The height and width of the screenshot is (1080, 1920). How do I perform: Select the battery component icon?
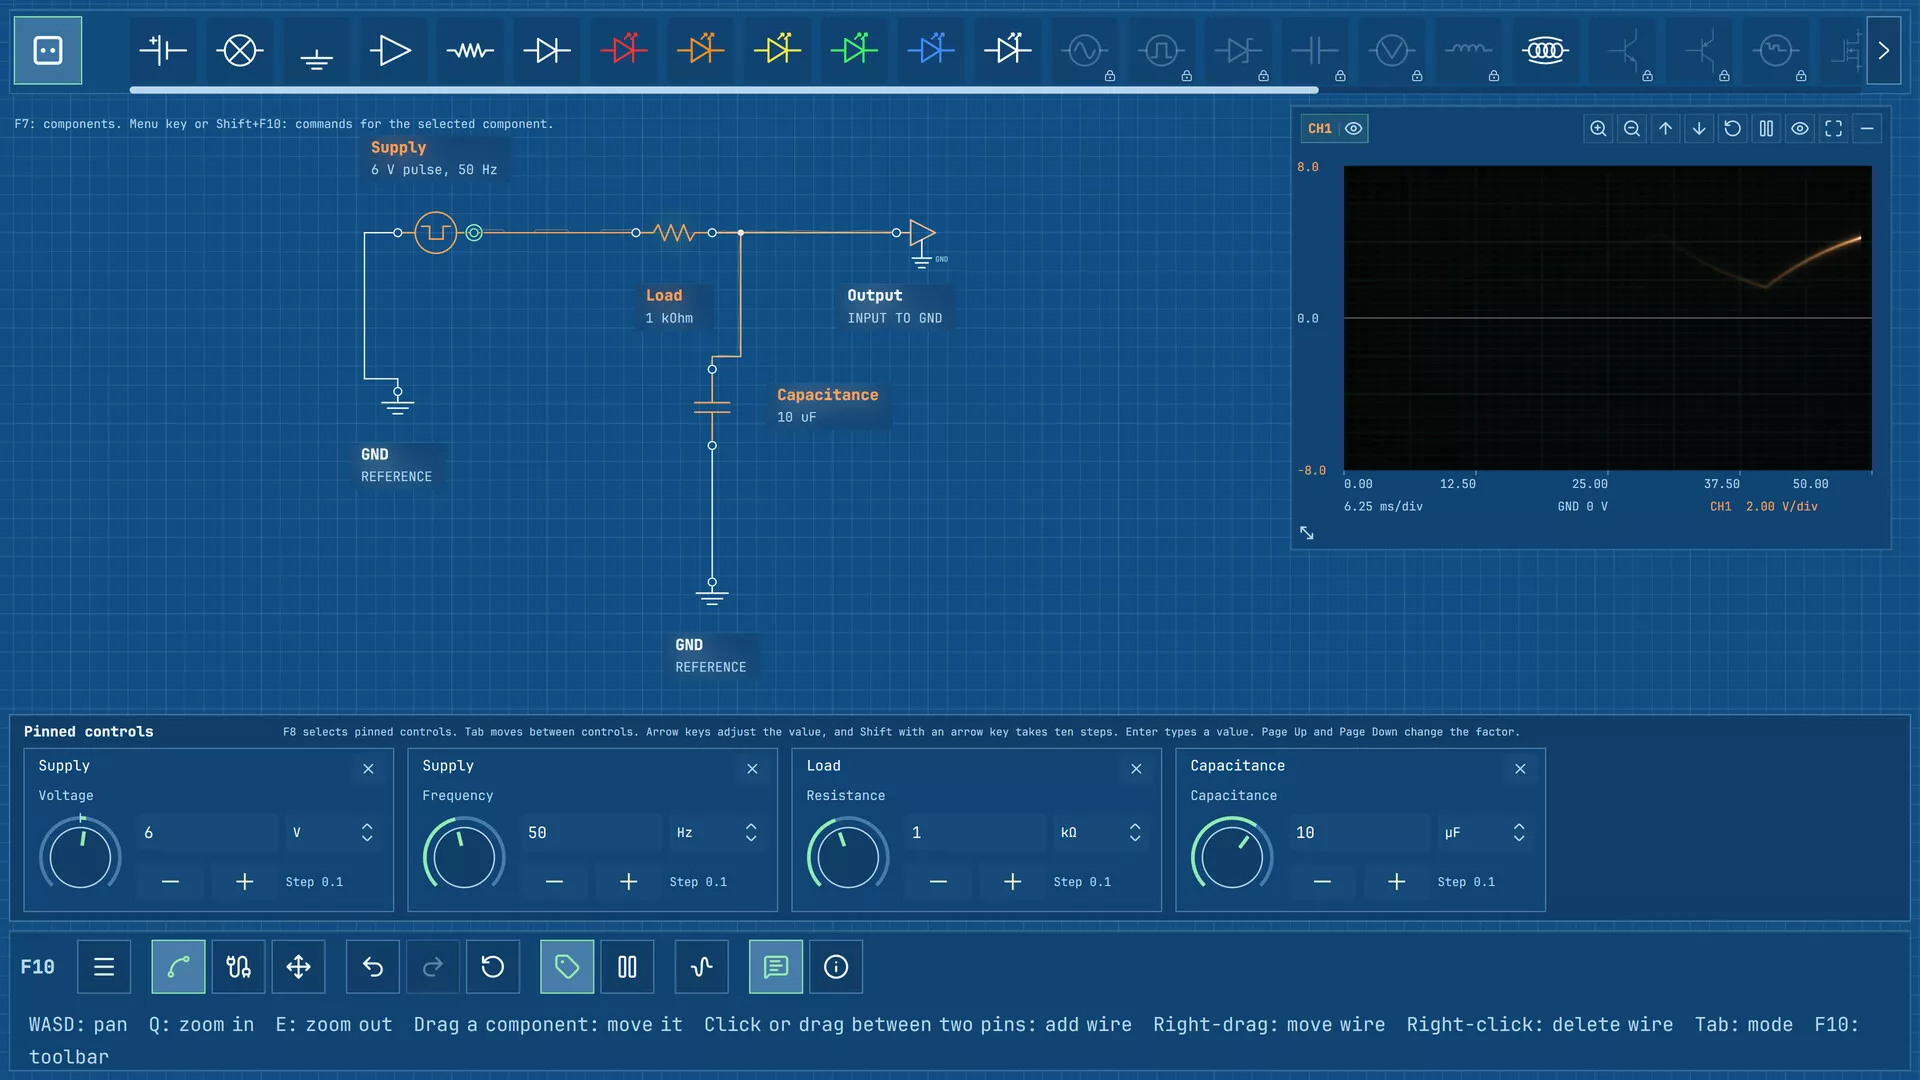pyautogui.click(x=163, y=50)
